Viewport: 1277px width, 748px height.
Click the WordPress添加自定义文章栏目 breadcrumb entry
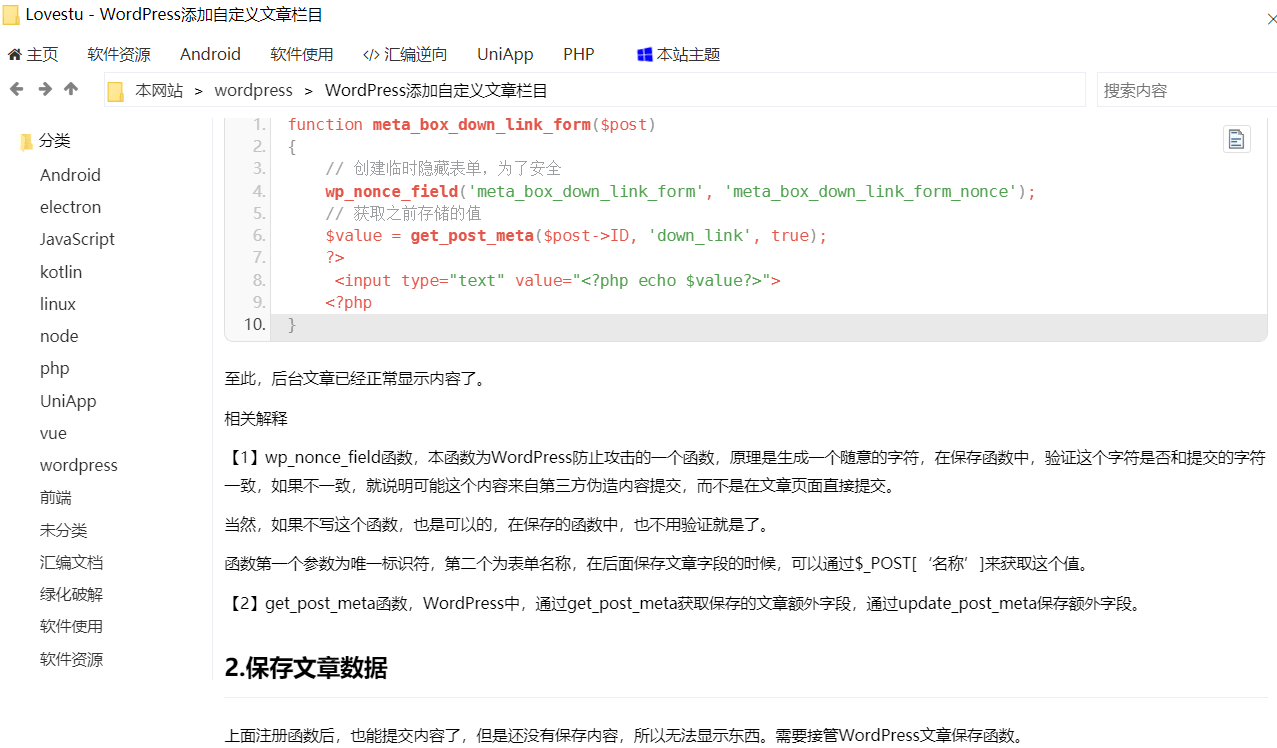(436, 90)
